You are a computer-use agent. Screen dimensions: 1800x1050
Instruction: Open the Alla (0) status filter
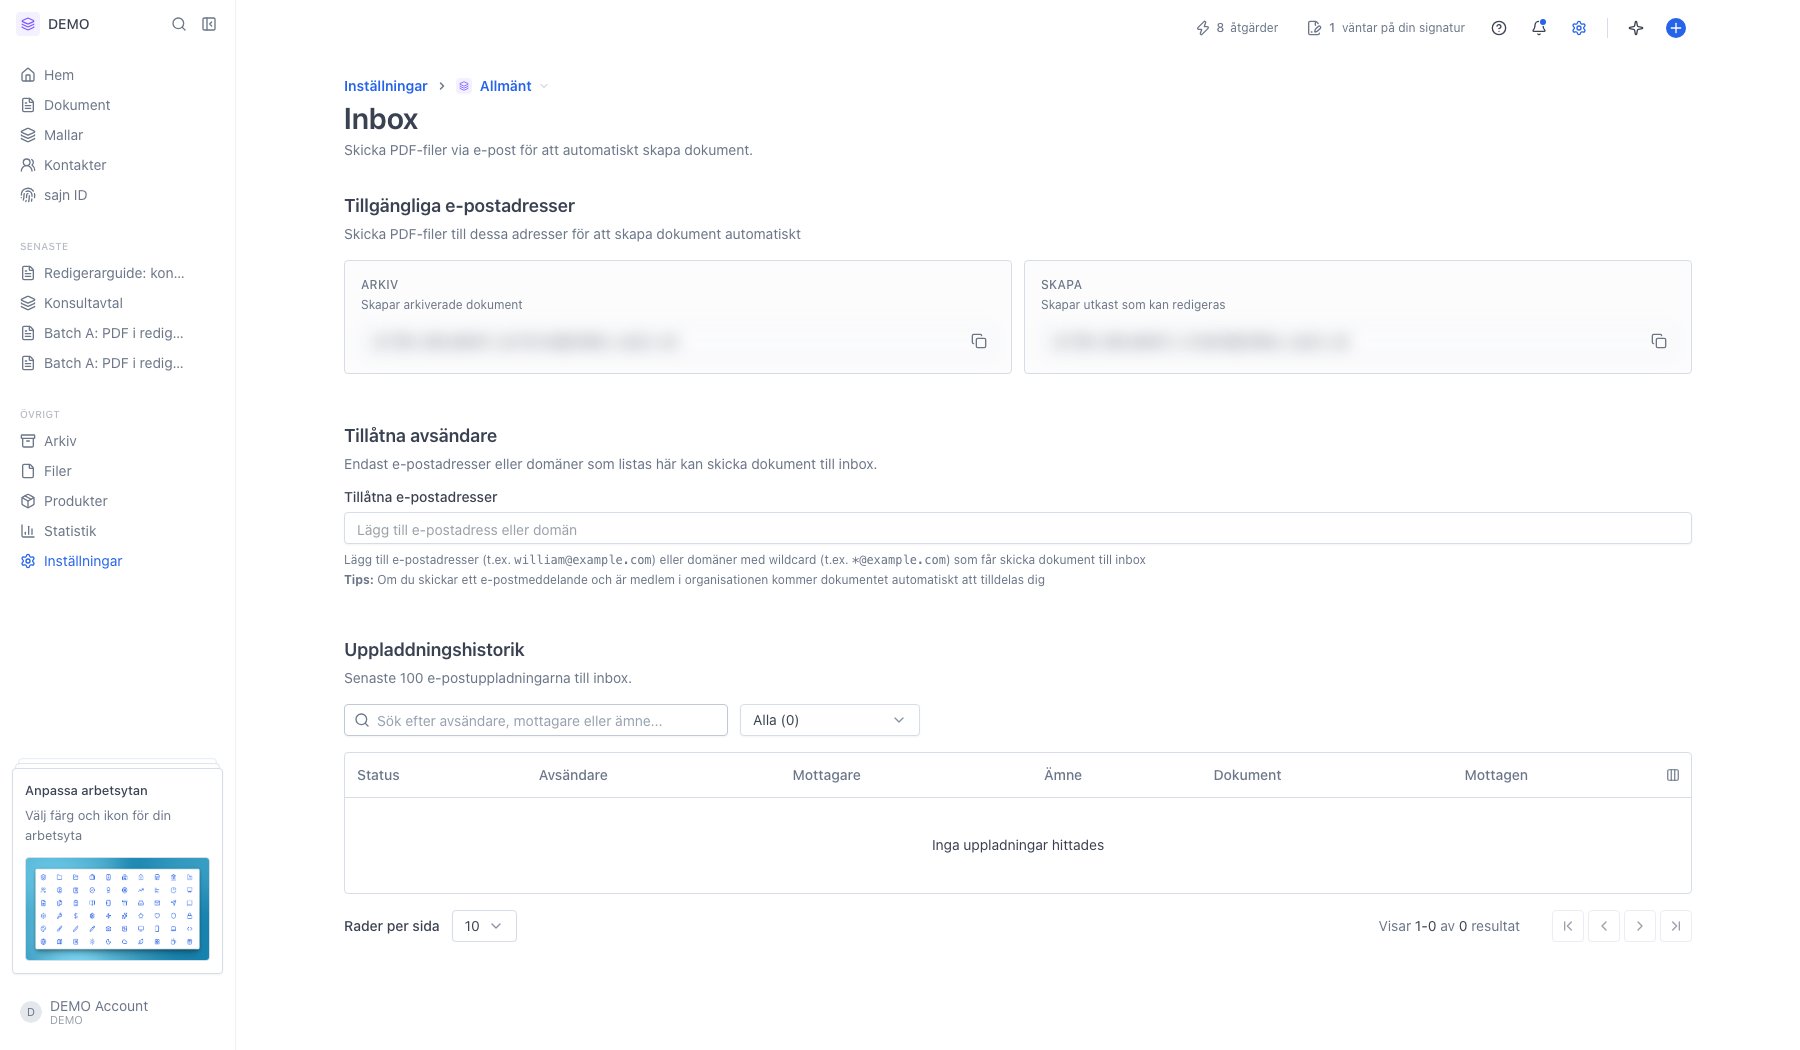830,720
